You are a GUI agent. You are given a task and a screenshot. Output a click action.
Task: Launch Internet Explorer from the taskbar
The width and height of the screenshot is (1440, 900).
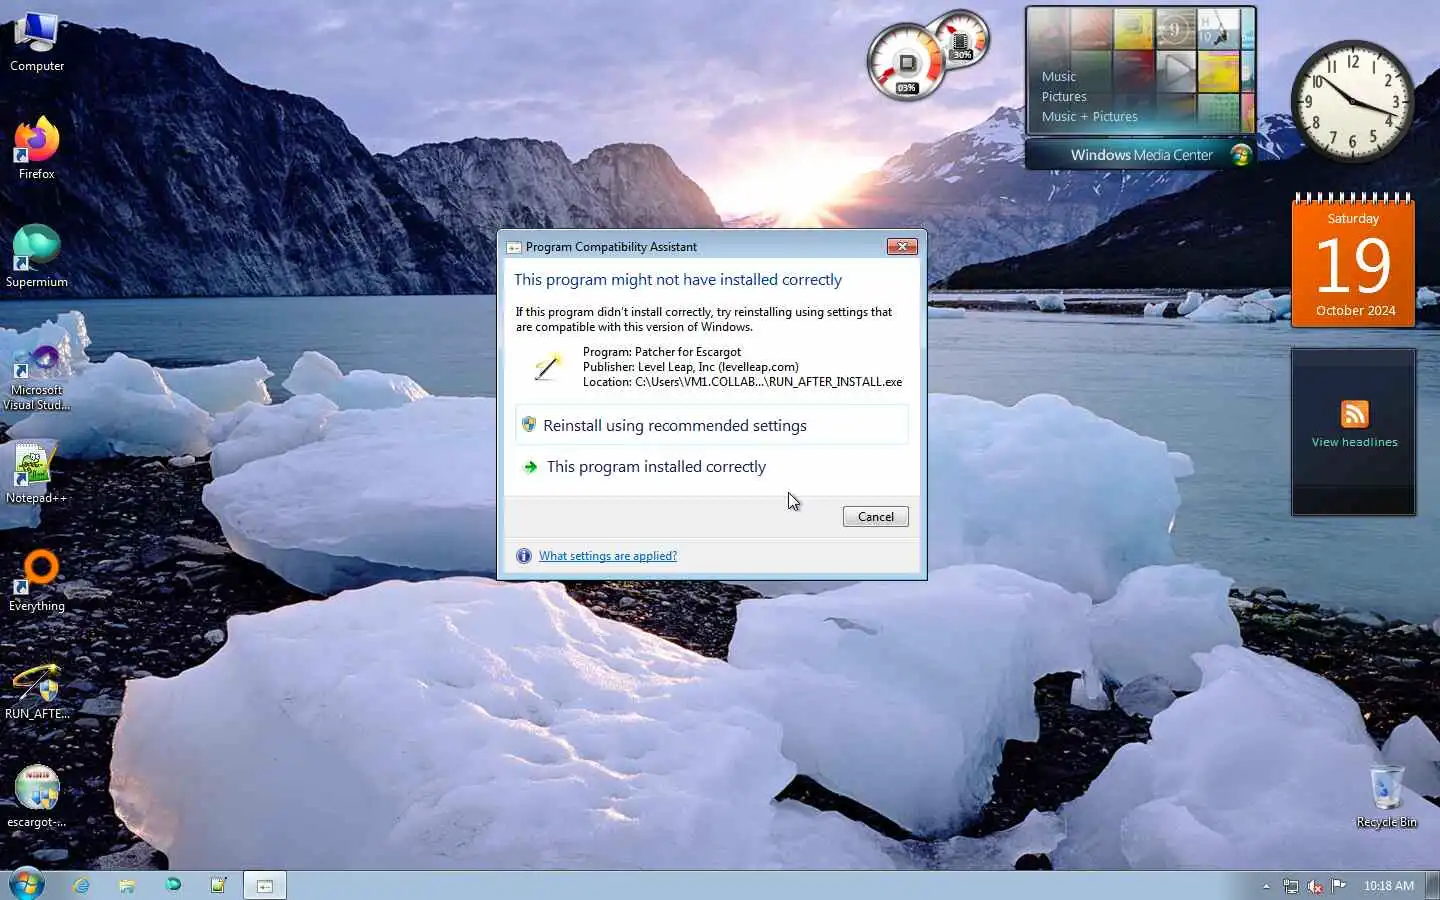point(81,885)
